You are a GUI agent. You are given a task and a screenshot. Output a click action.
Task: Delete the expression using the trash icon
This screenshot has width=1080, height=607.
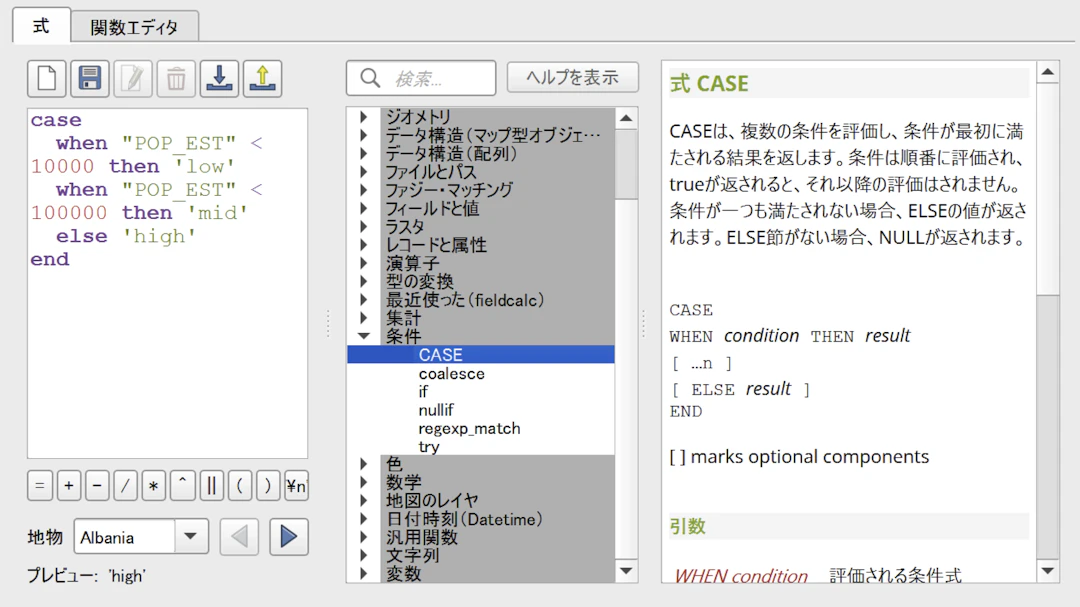click(176, 78)
